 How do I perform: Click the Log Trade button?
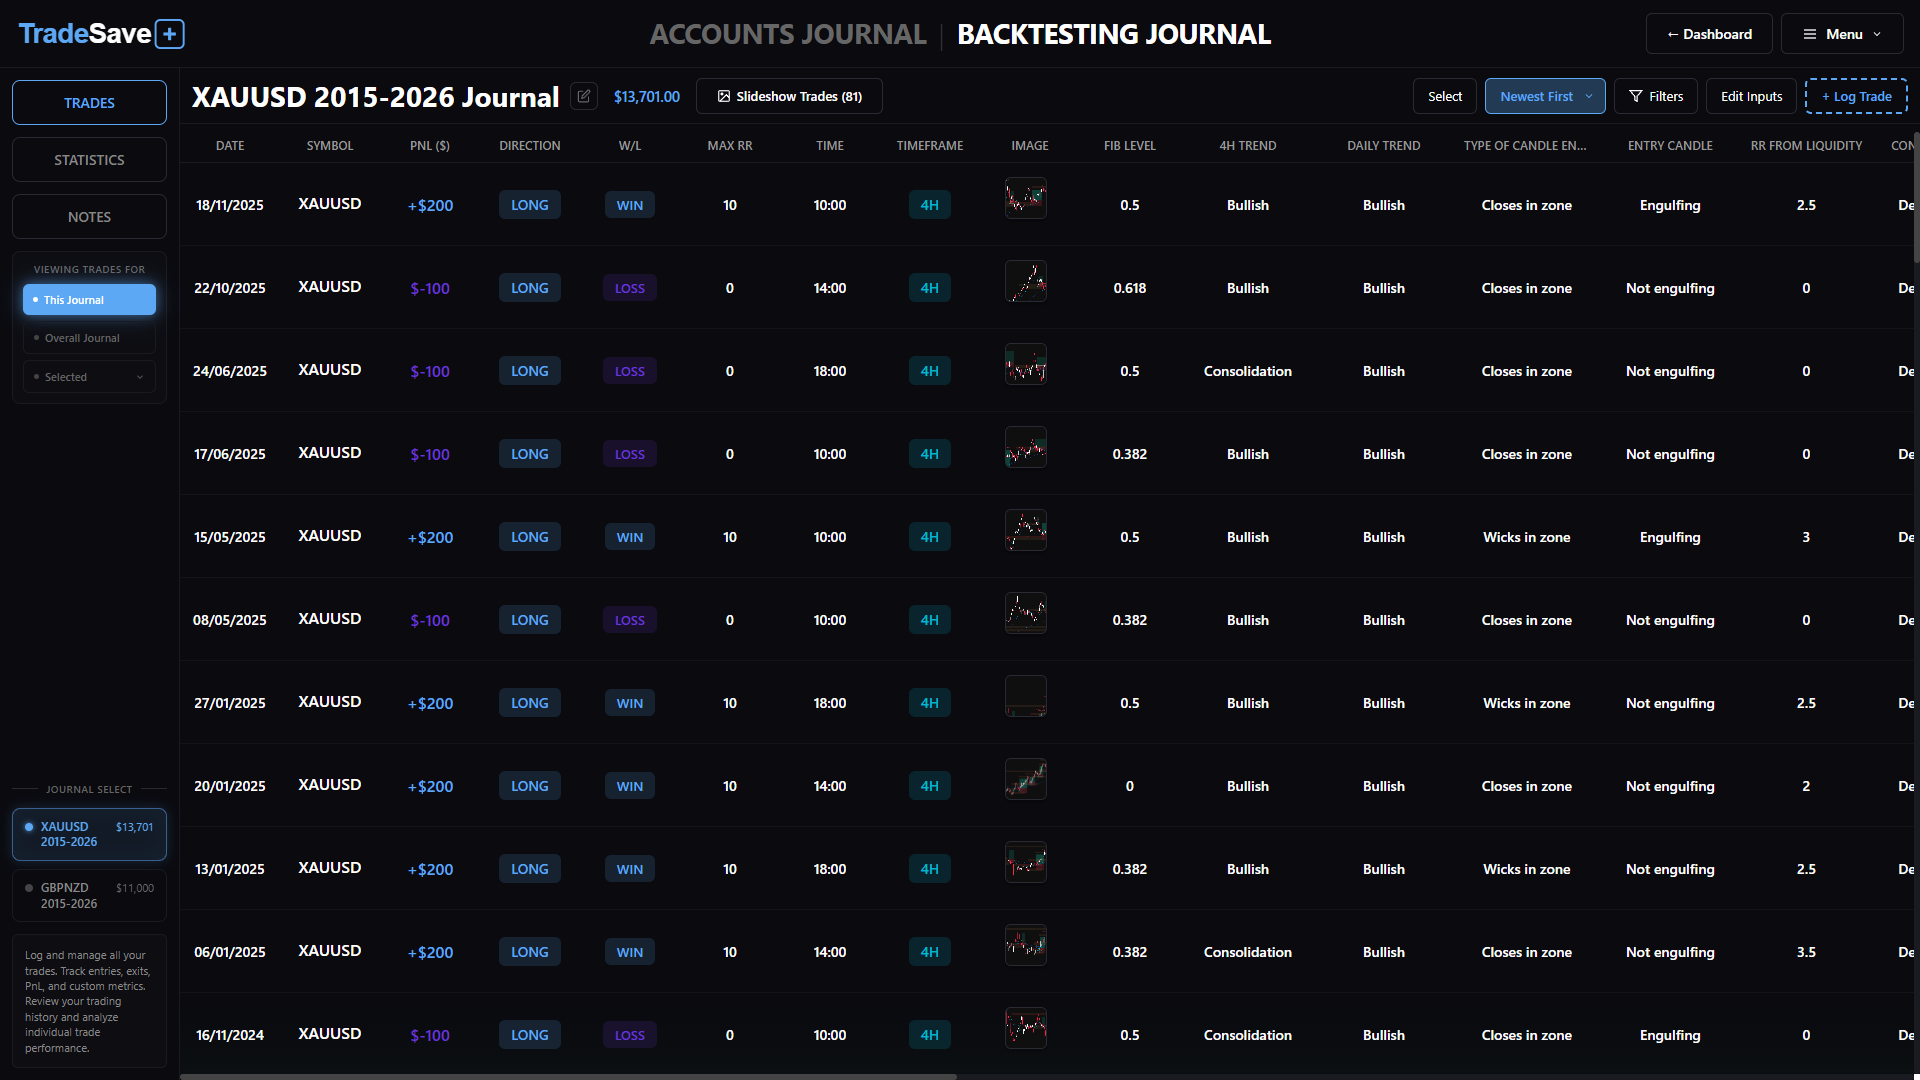tap(1856, 97)
